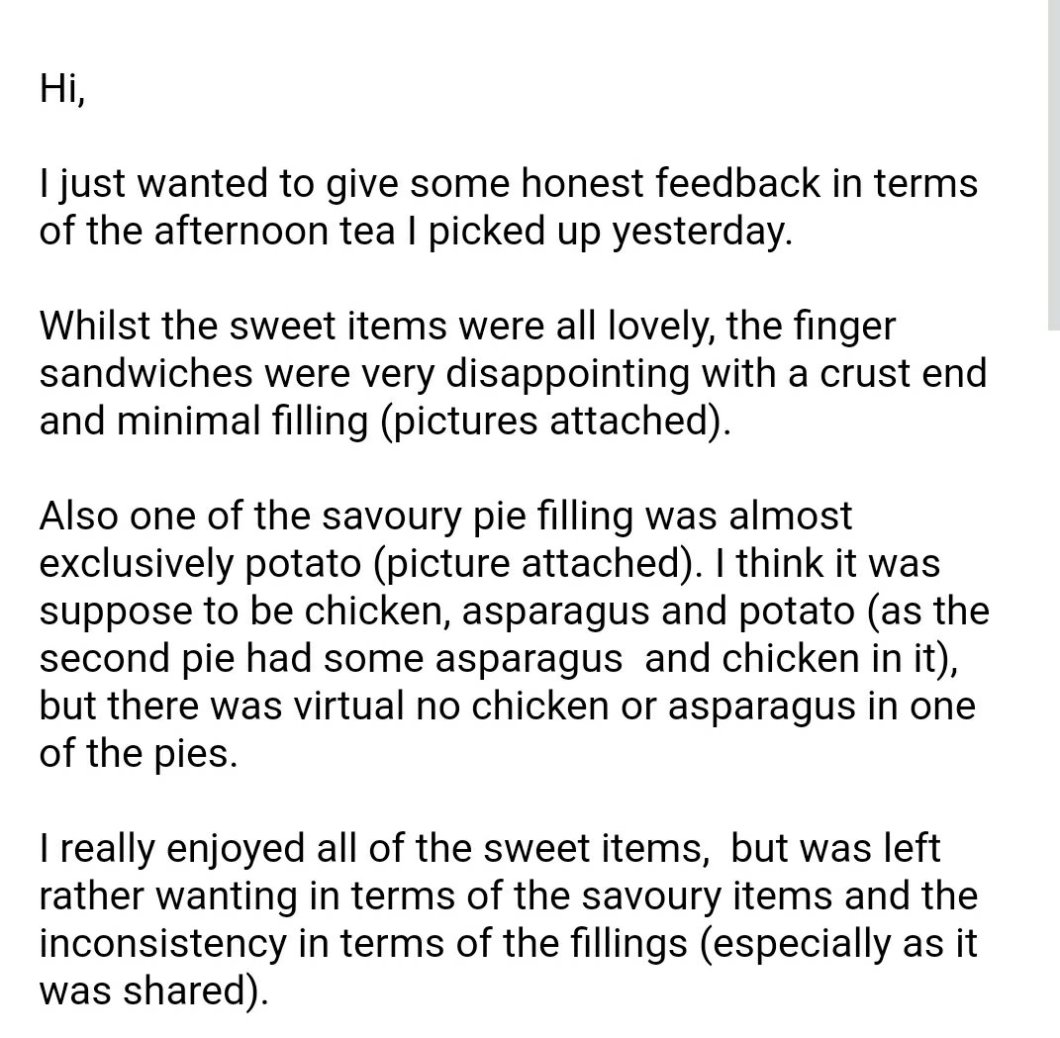Click "(picture attached)" in the pie paragraph

click(530, 562)
